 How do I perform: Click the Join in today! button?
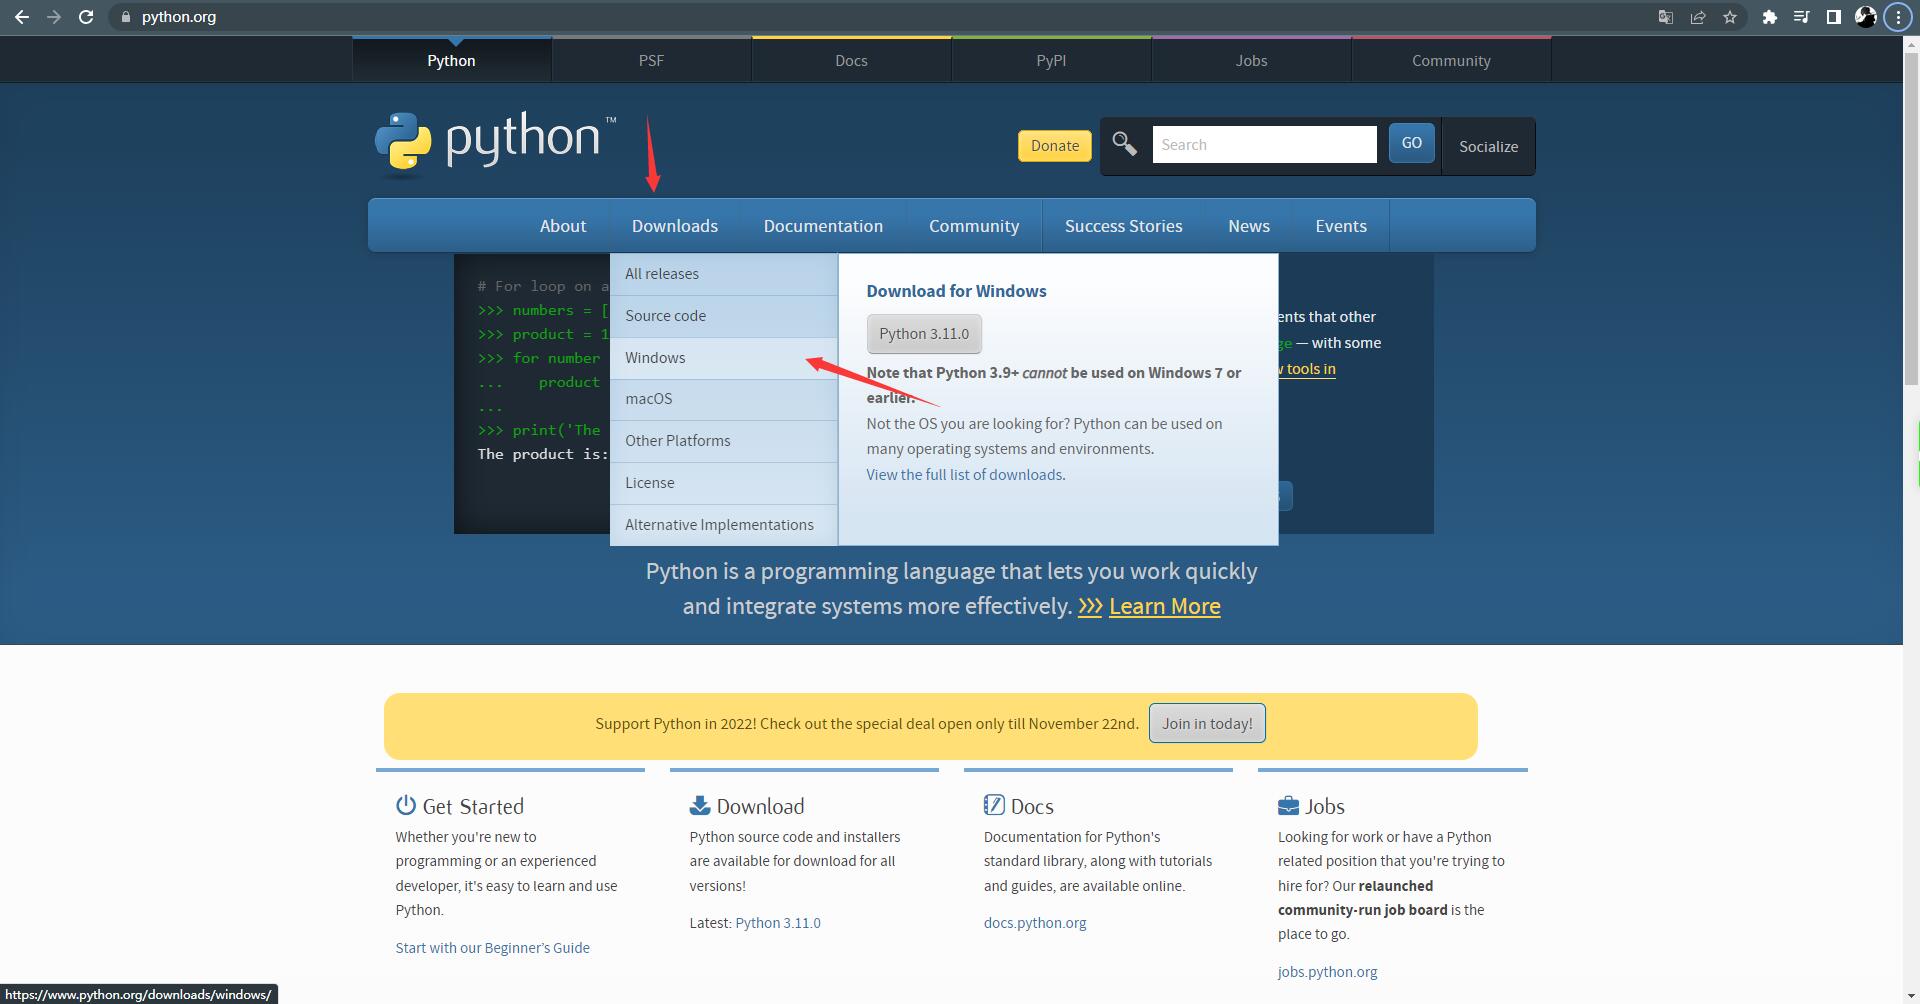(x=1207, y=723)
